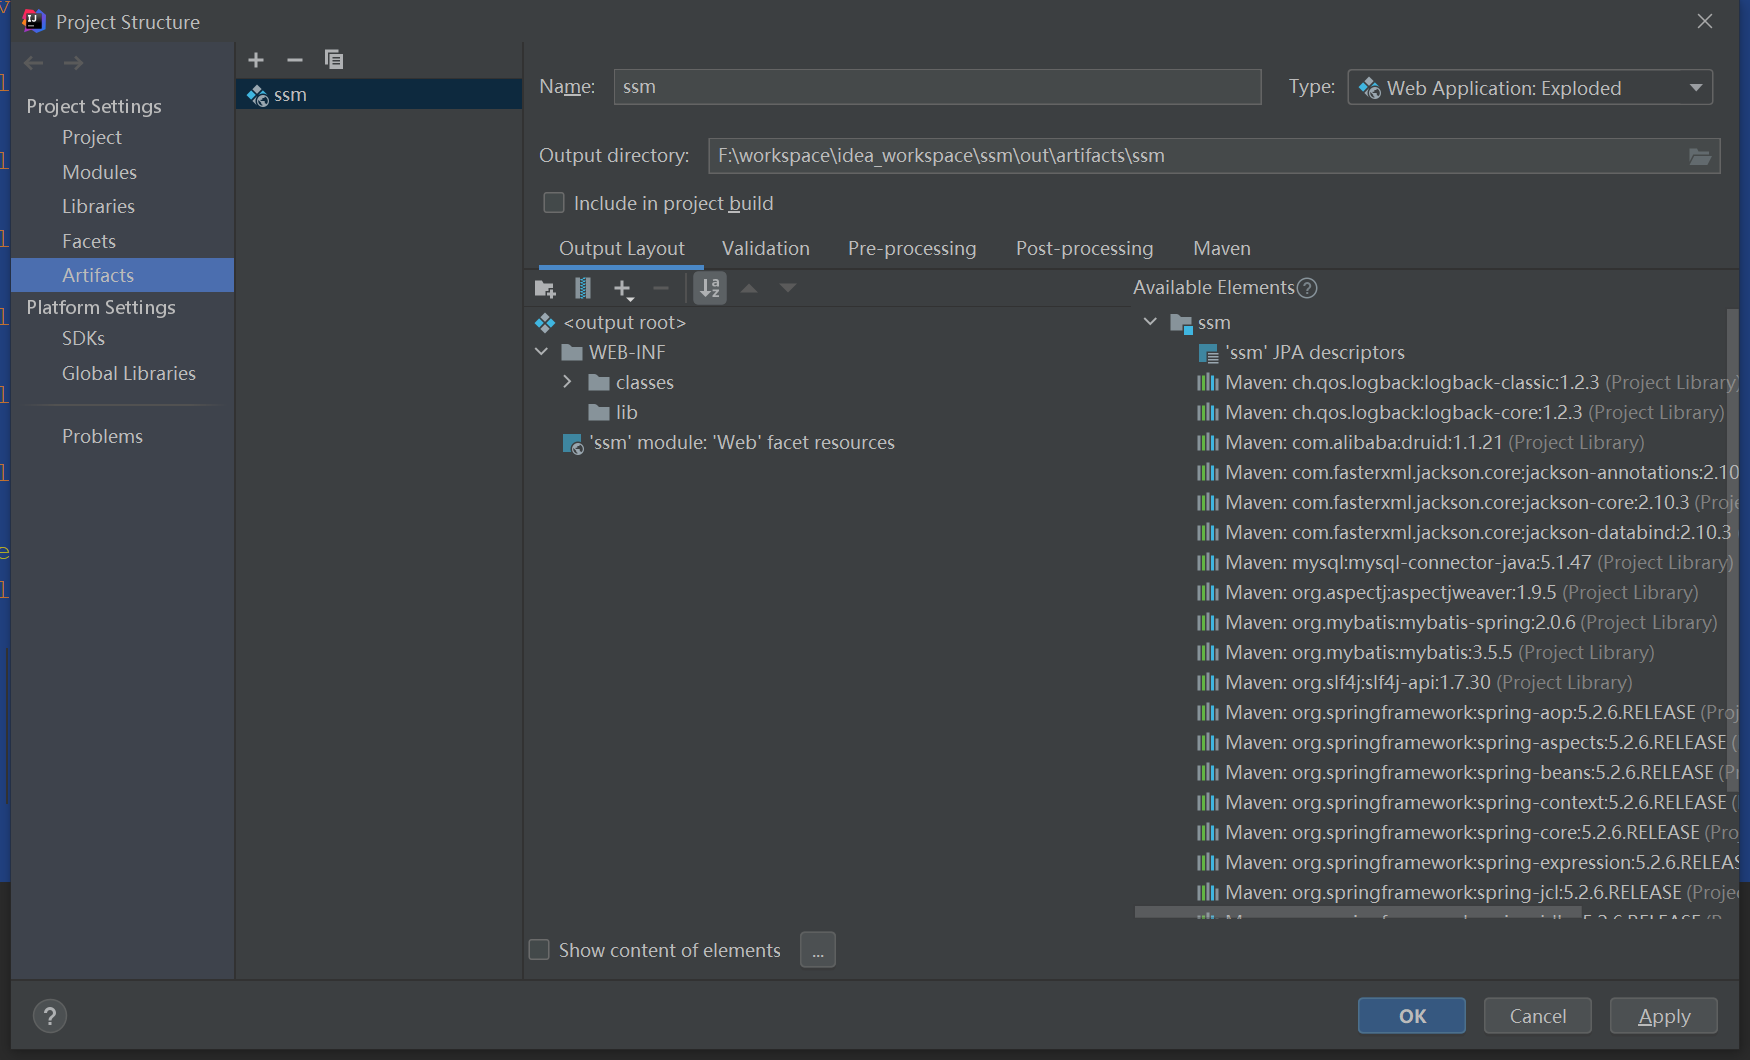Select the classes folder
Screen dimensions: 1750x1060
[631, 382]
